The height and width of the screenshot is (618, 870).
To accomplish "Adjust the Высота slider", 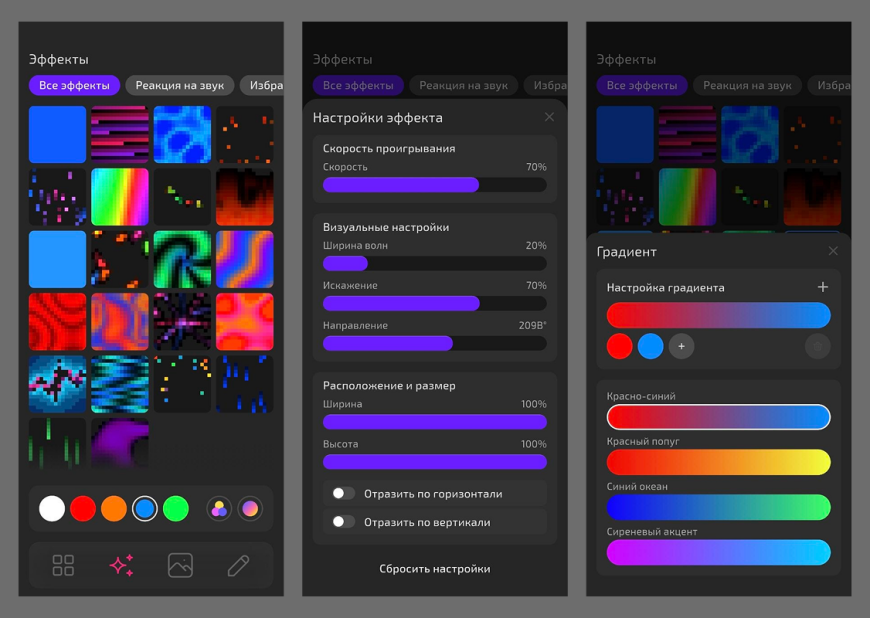I will 434,462.
